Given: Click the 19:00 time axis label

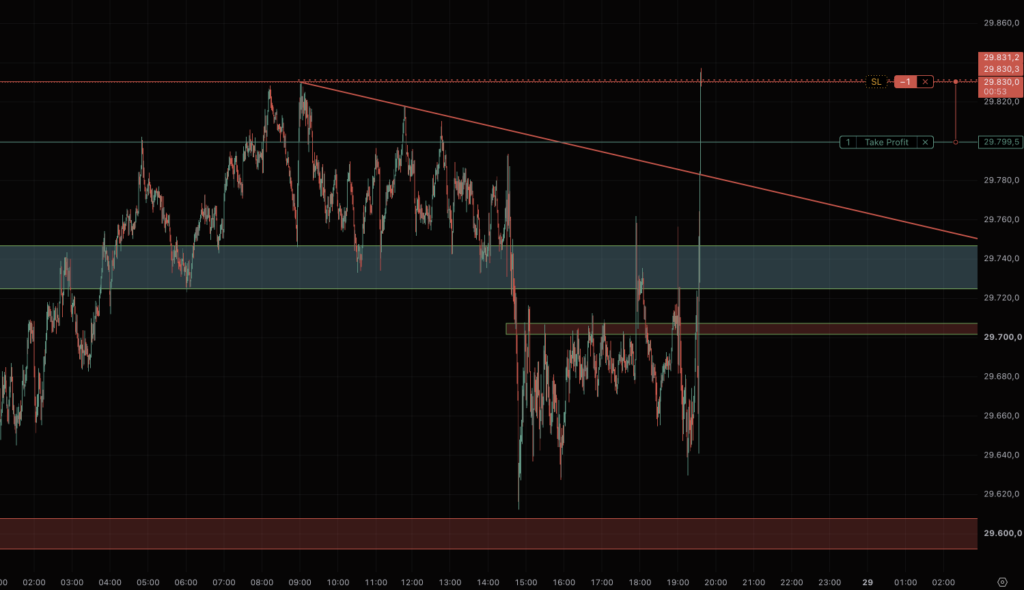Looking at the screenshot, I should click(678, 582).
